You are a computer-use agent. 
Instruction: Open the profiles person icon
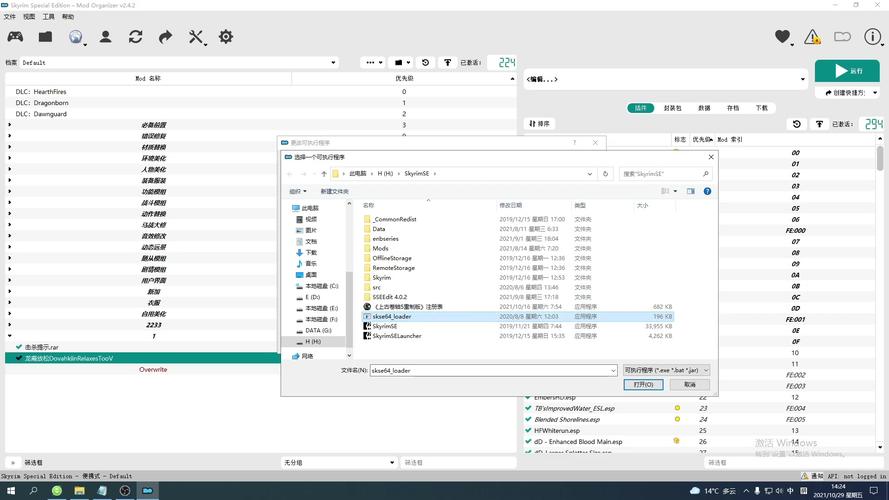[105, 37]
